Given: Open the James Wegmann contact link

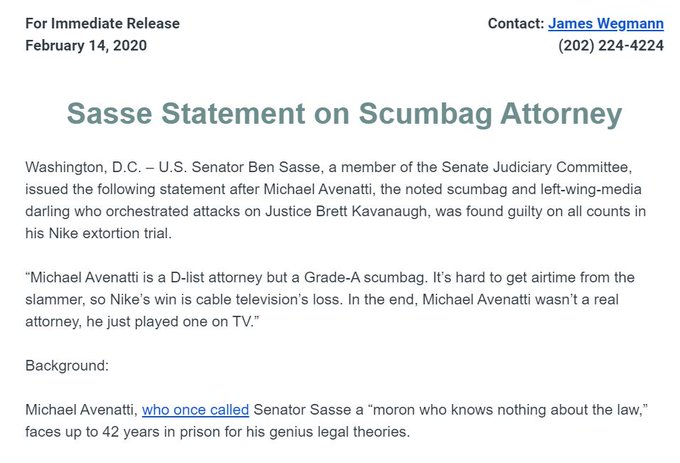Looking at the screenshot, I should pyautogui.click(x=605, y=23).
